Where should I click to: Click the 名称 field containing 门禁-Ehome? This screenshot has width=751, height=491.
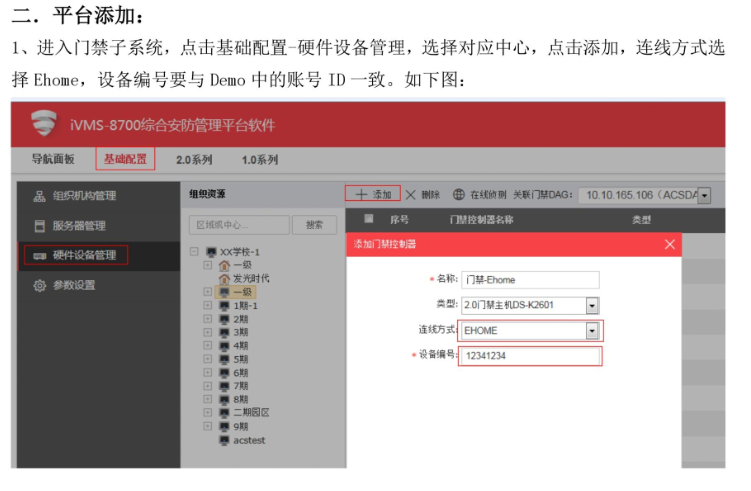click(x=530, y=280)
